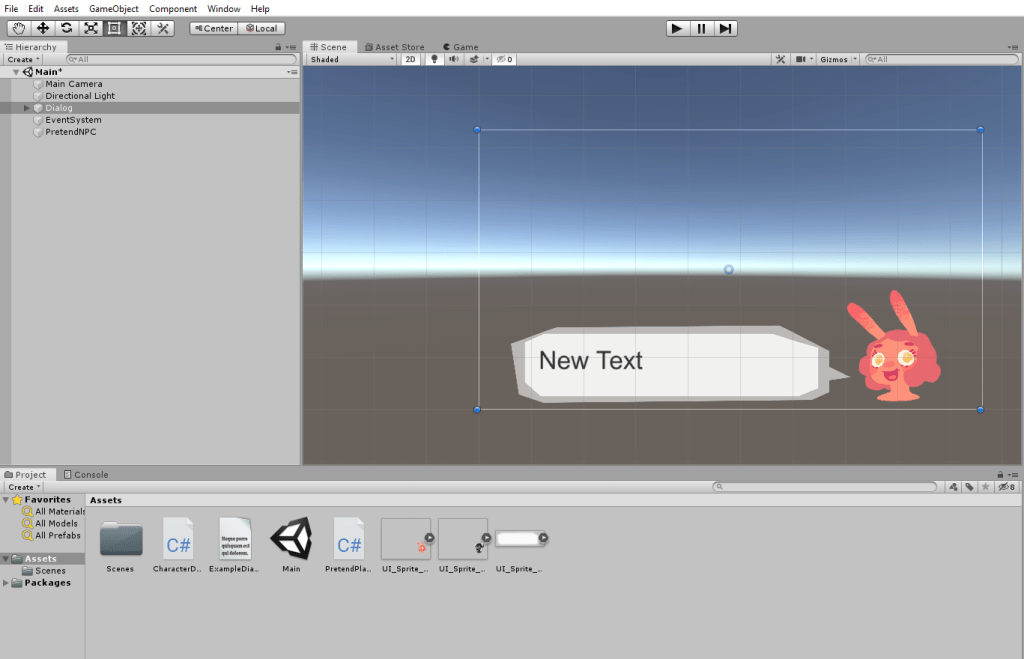Select the Scale tool
1024x659 pixels.
click(x=91, y=28)
